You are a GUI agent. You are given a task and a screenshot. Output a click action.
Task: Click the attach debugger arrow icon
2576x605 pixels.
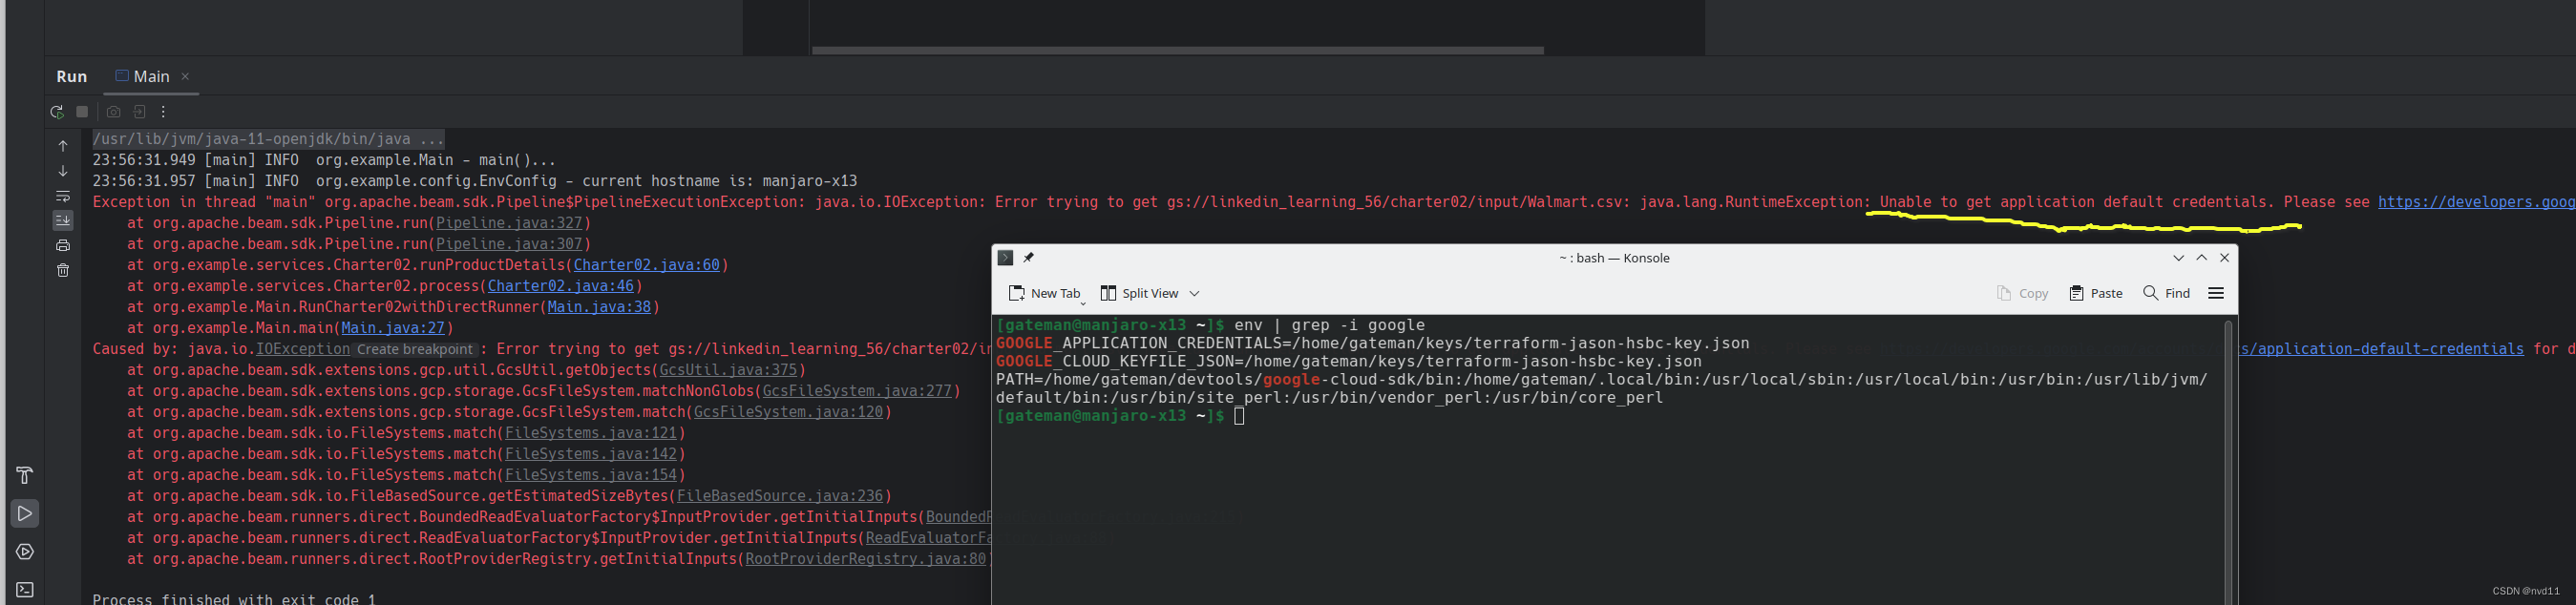[140, 112]
